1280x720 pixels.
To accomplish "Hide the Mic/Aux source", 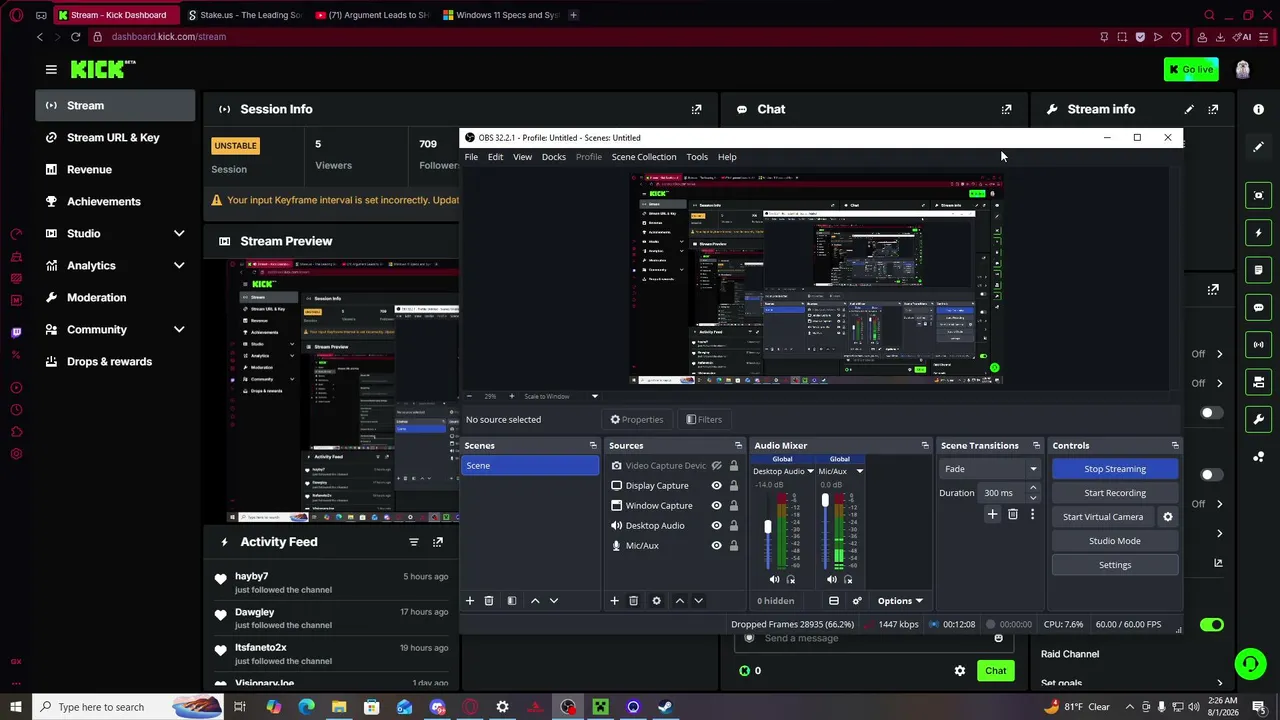I will pos(716,546).
